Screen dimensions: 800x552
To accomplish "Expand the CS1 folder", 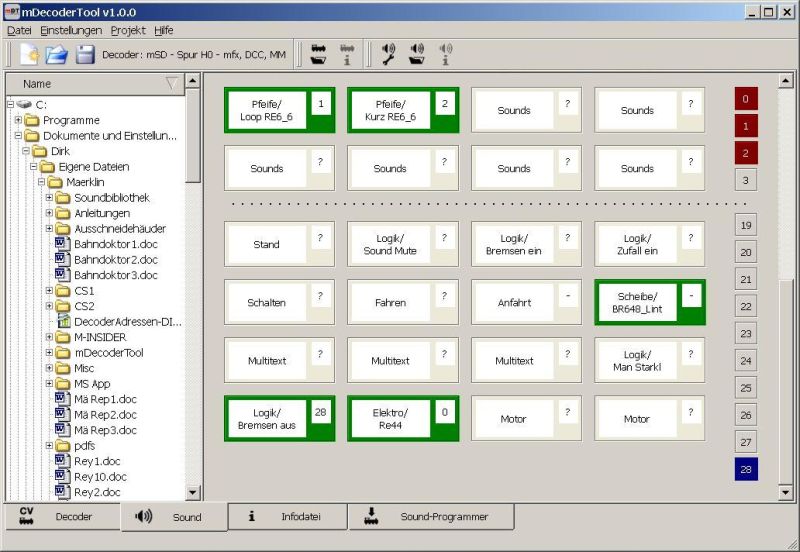I will click(x=49, y=291).
